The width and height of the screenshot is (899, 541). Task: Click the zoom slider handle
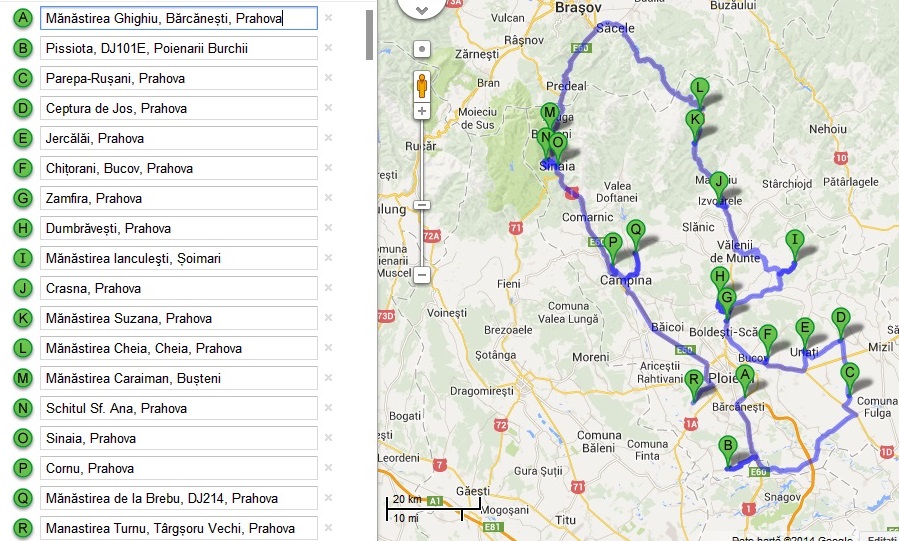[x=422, y=204]
